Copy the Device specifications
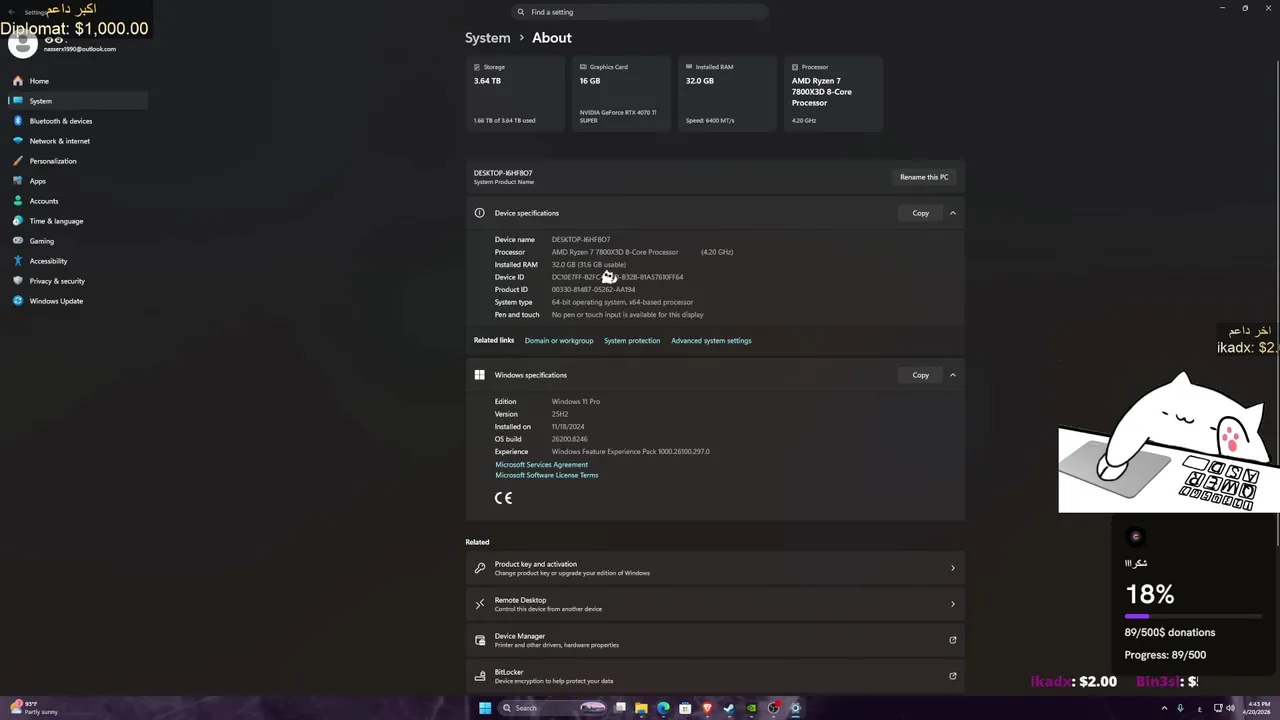The width and height of the screenshot is (1280, 720). pos(920,213)
